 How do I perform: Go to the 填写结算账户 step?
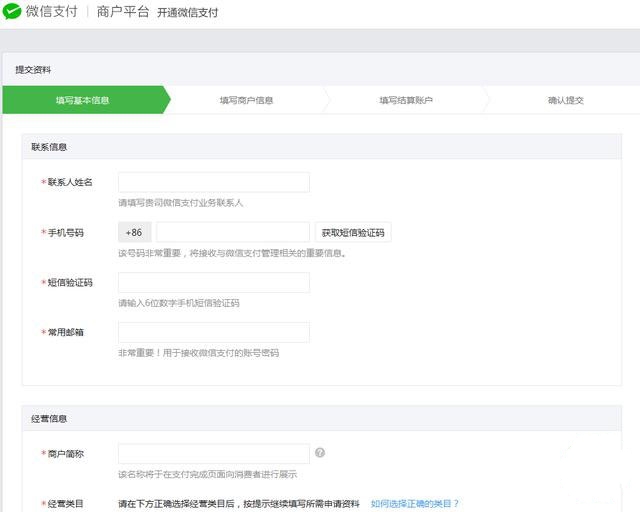click(x=406, y=100)
